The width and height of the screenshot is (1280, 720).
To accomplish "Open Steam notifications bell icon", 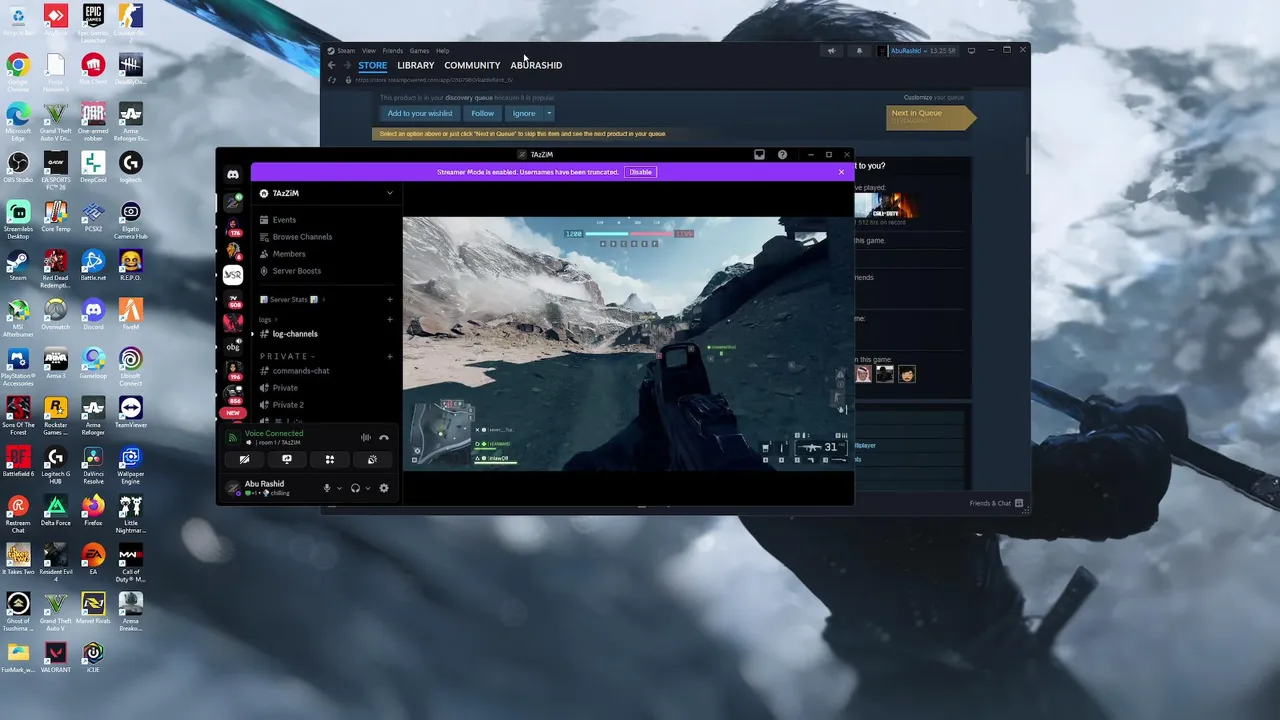I will [x=859, y=51].
